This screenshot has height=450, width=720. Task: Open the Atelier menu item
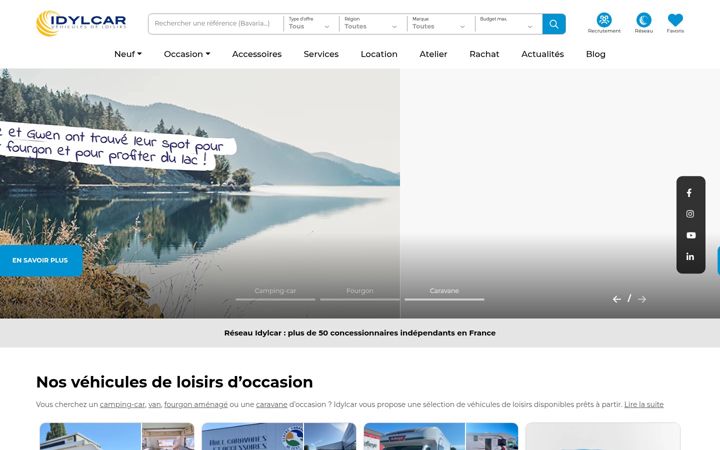pos(433,54)
